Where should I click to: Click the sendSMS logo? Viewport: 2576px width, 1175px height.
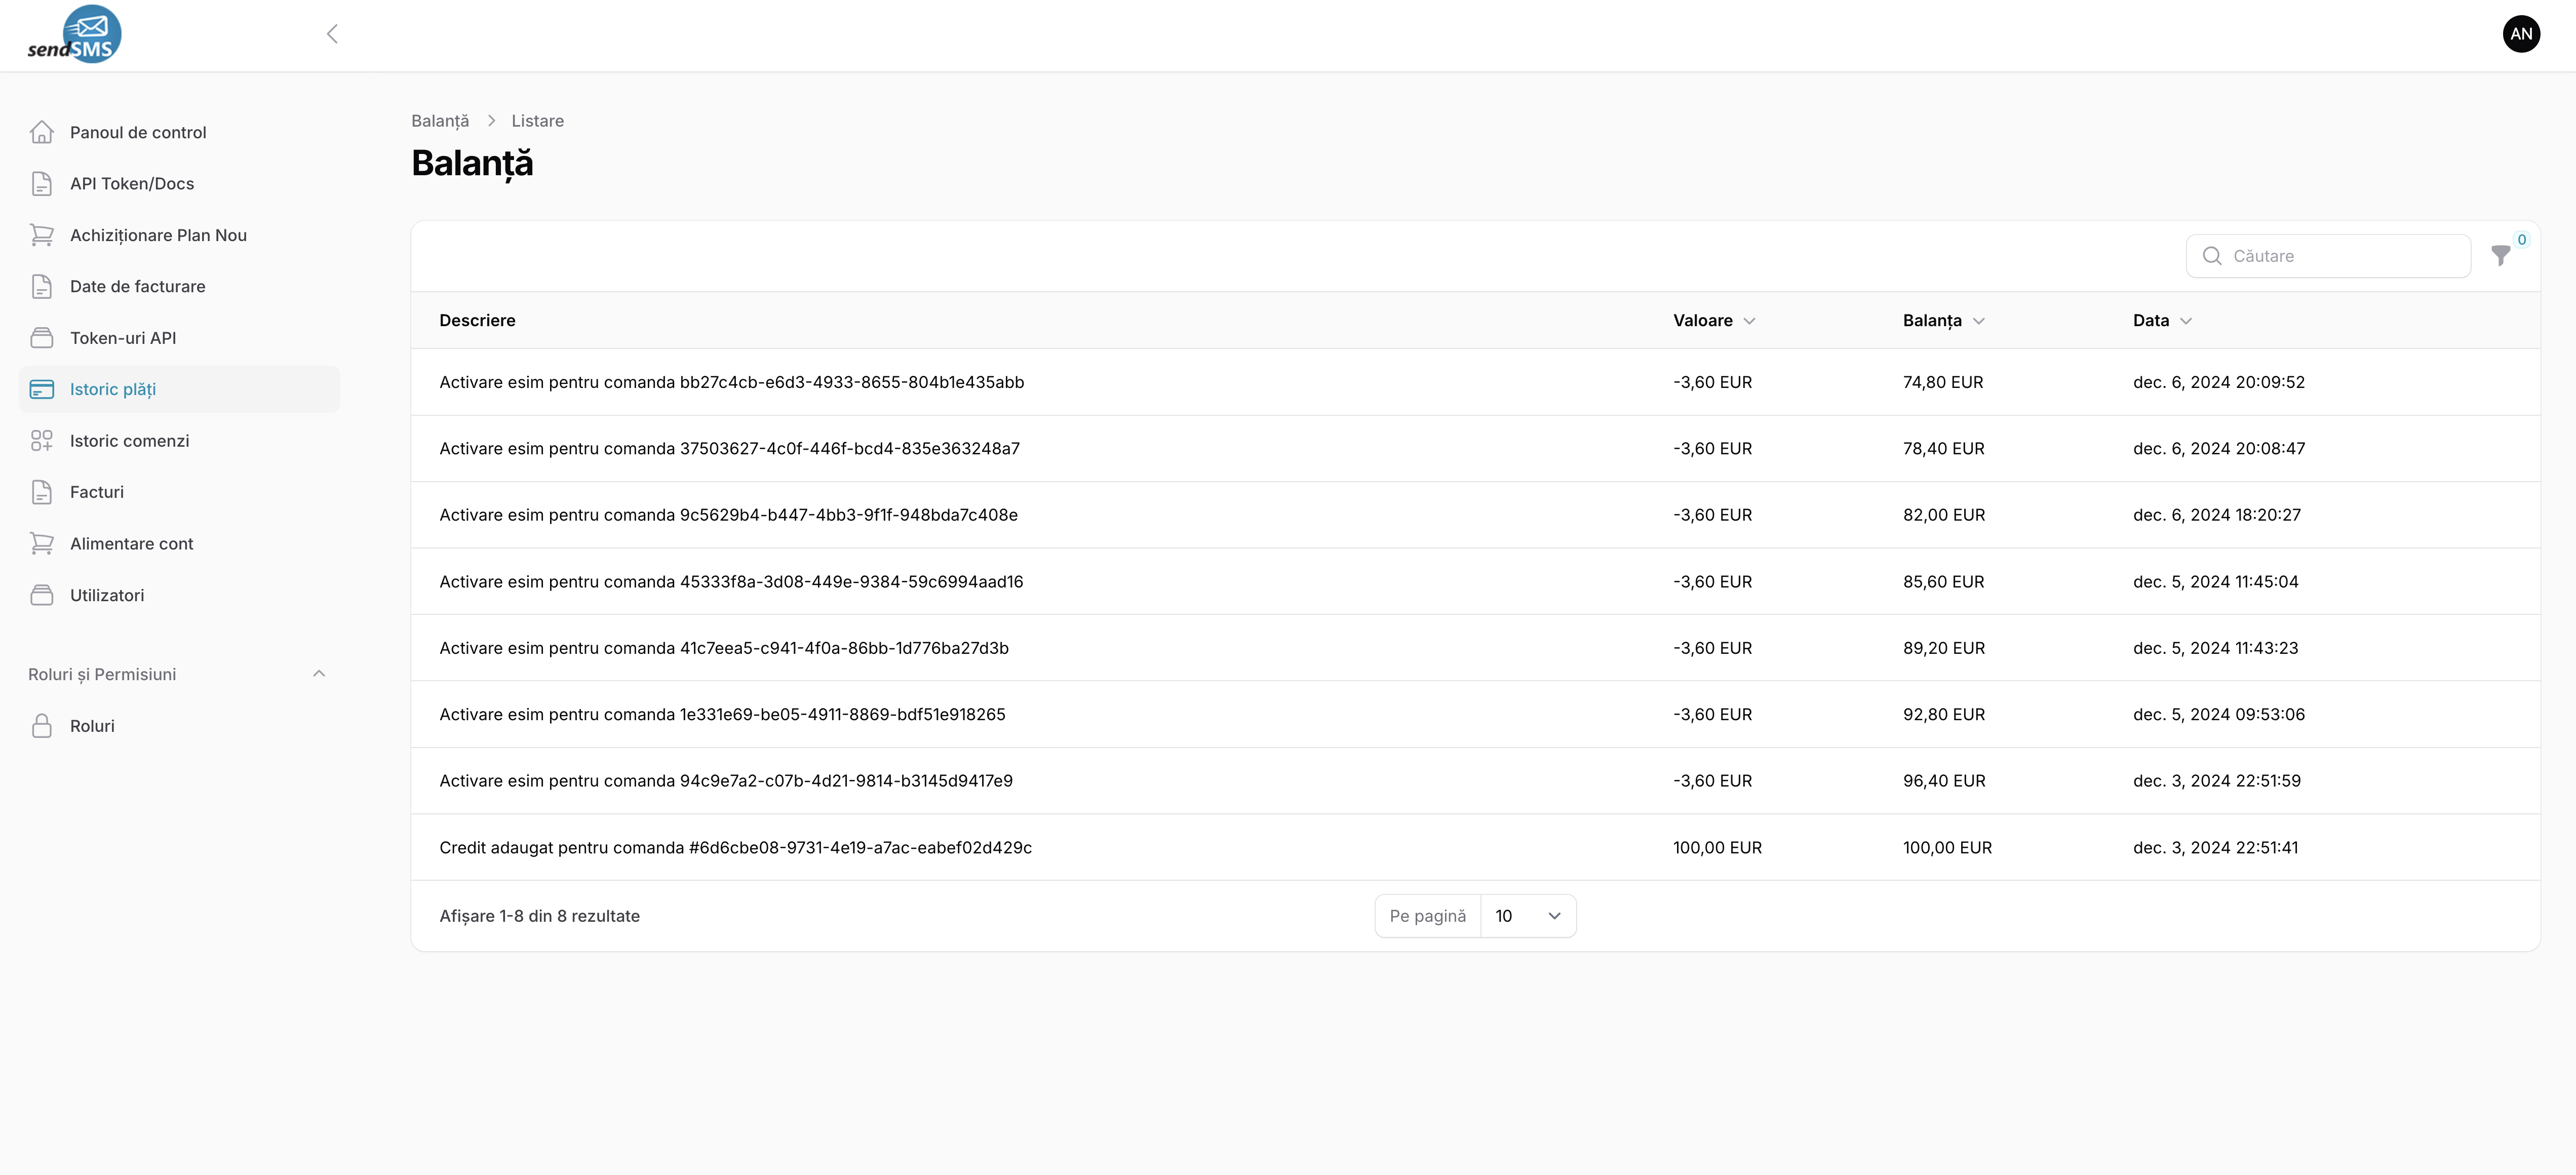(75, 35)
